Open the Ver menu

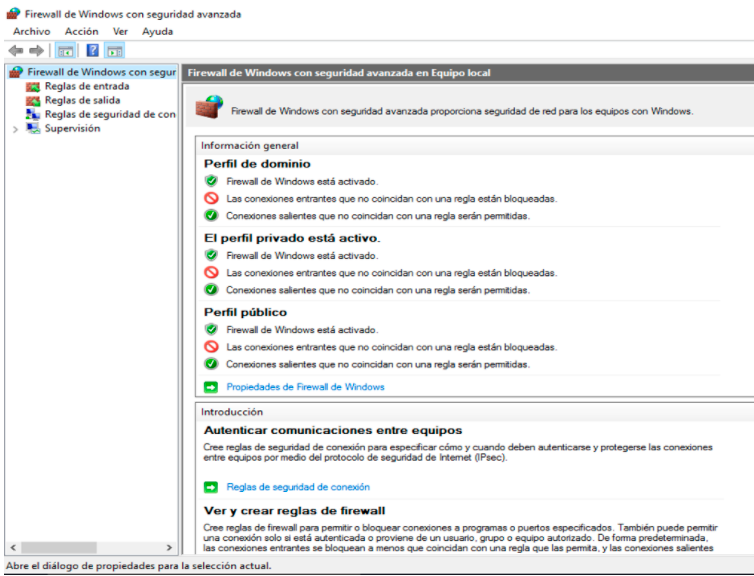pyautogui.click(x=120, y=31)
